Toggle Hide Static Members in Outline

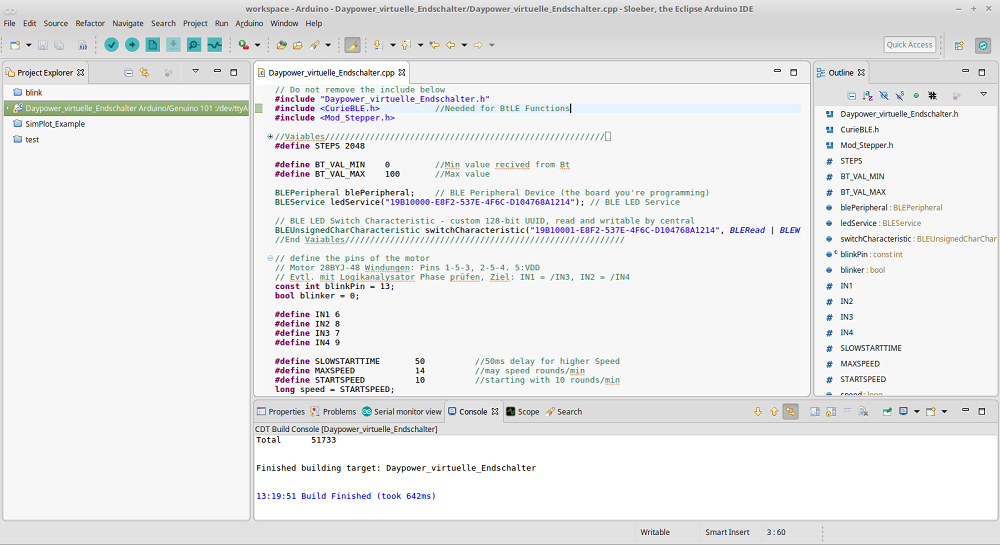coord(900,96)
